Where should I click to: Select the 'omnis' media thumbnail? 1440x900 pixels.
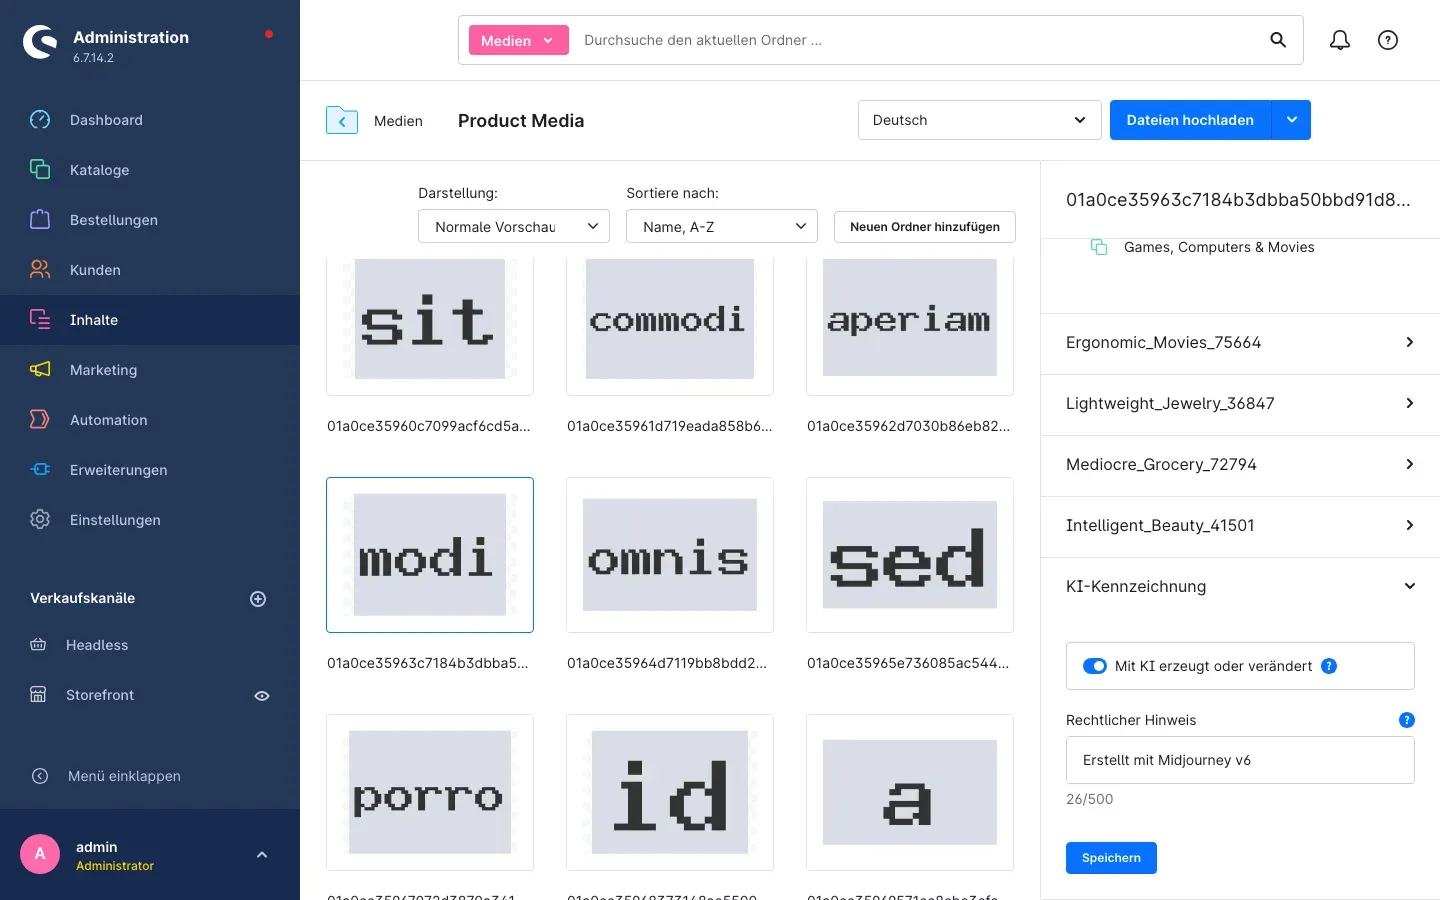tap(670, 555)
